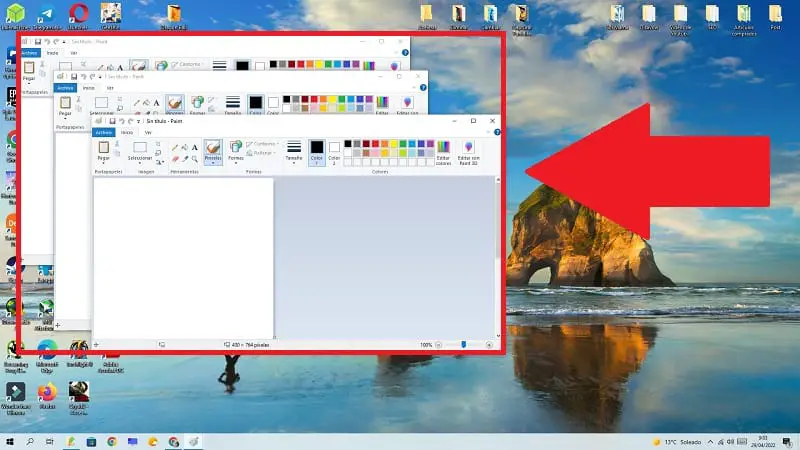
Task: Open the Archivo tab in middle Paint window
Action: click(65, 88)
